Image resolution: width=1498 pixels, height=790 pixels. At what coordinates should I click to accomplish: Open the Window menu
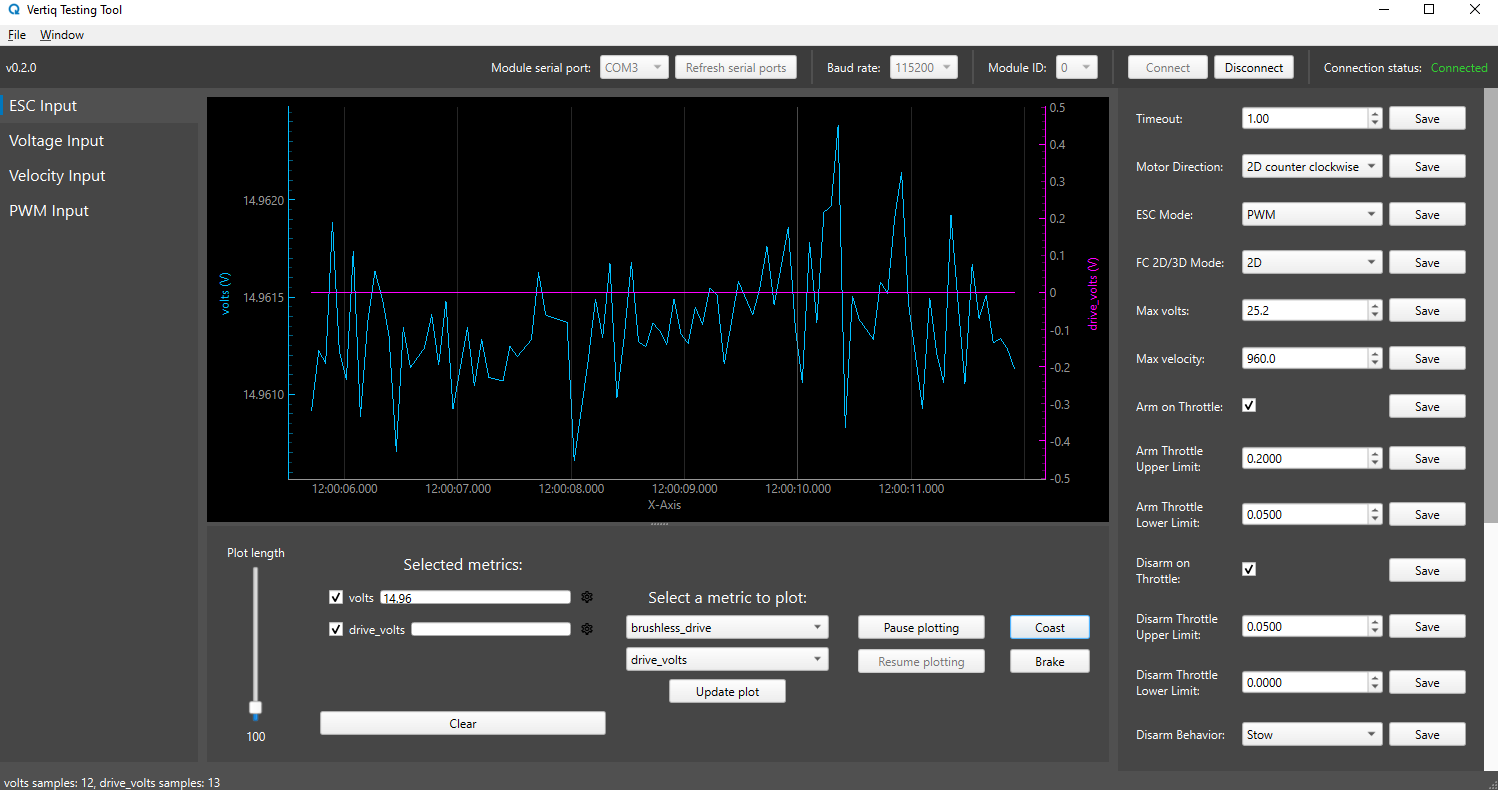[x=62, y=35]
